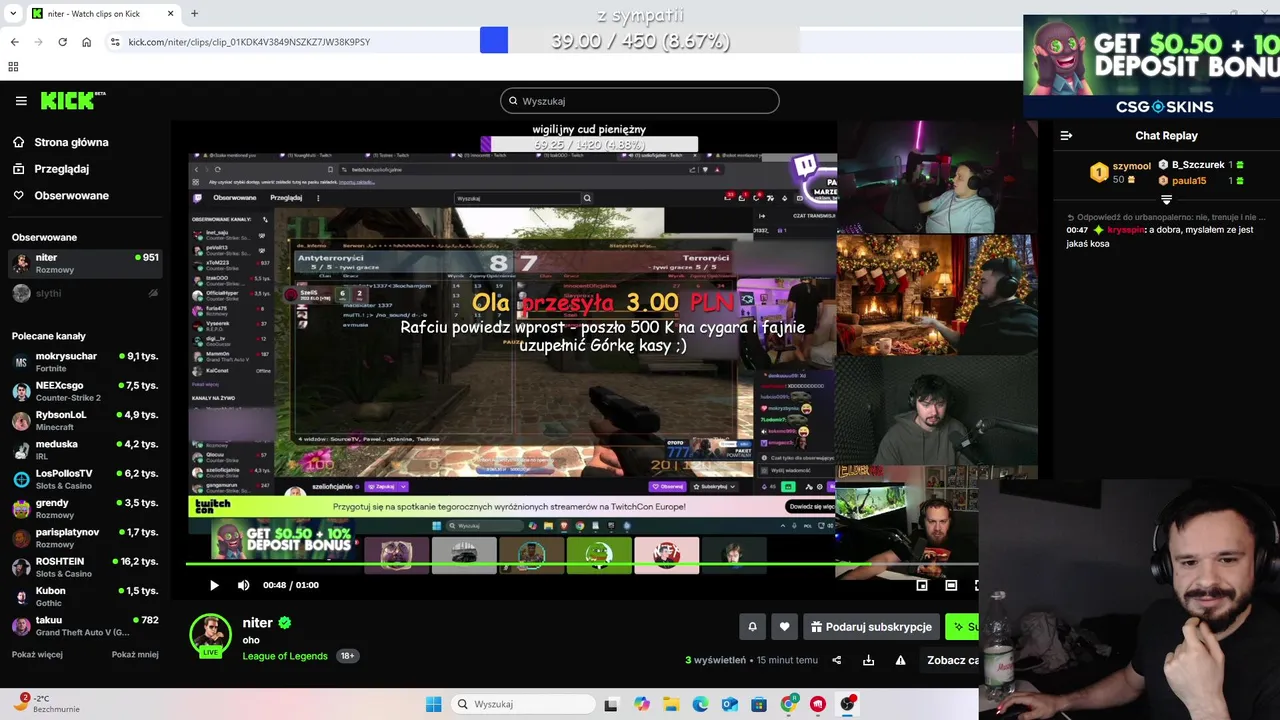The height and width of the screenshot is (720, 1280).
Task: Toggle theater mode in player
Action: pos(951,585)
